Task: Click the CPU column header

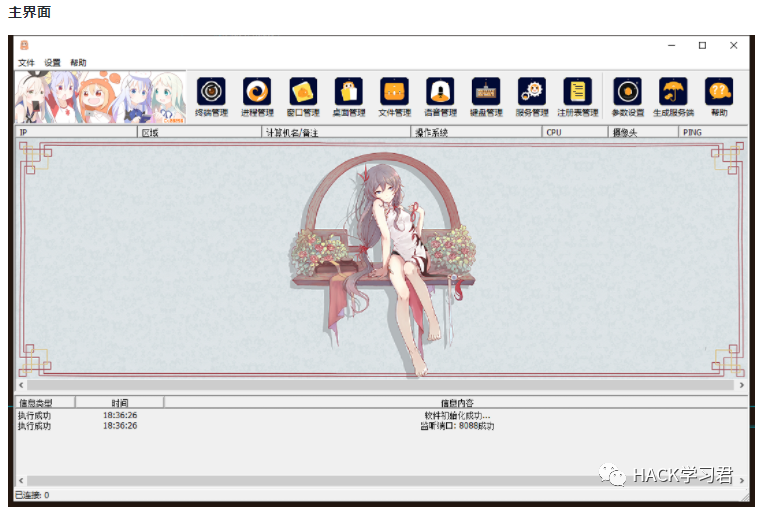Action: (575, 132)
